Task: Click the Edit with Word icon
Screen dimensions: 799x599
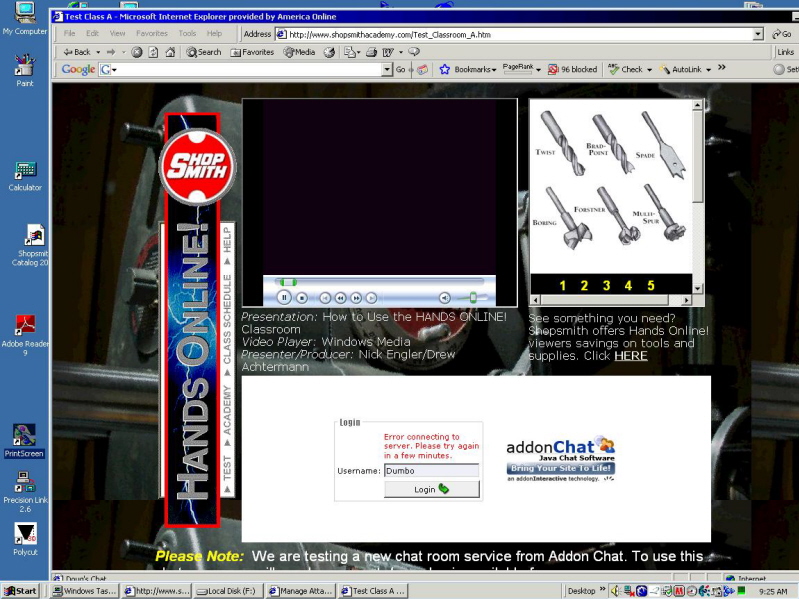Action: point(388,52)
